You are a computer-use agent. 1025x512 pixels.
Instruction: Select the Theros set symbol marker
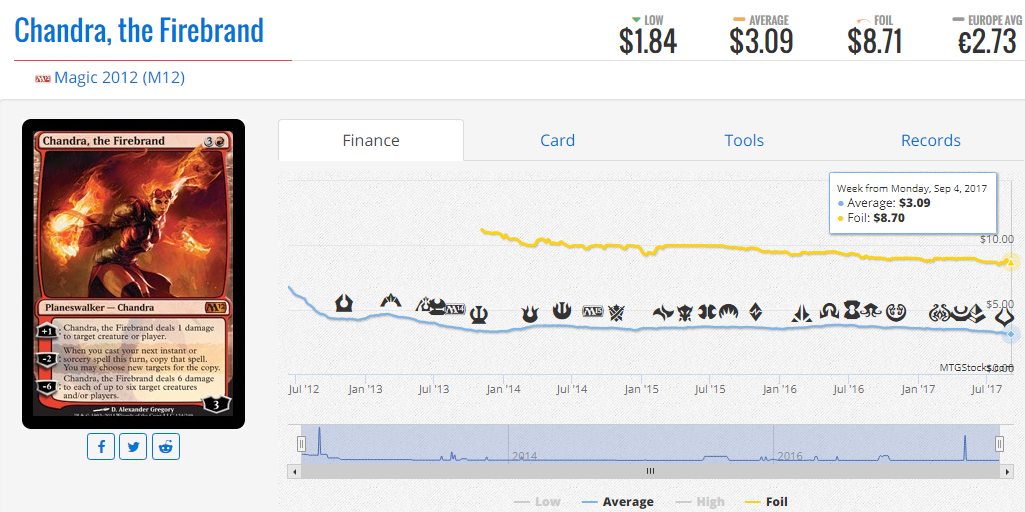(x=479, y=315)
